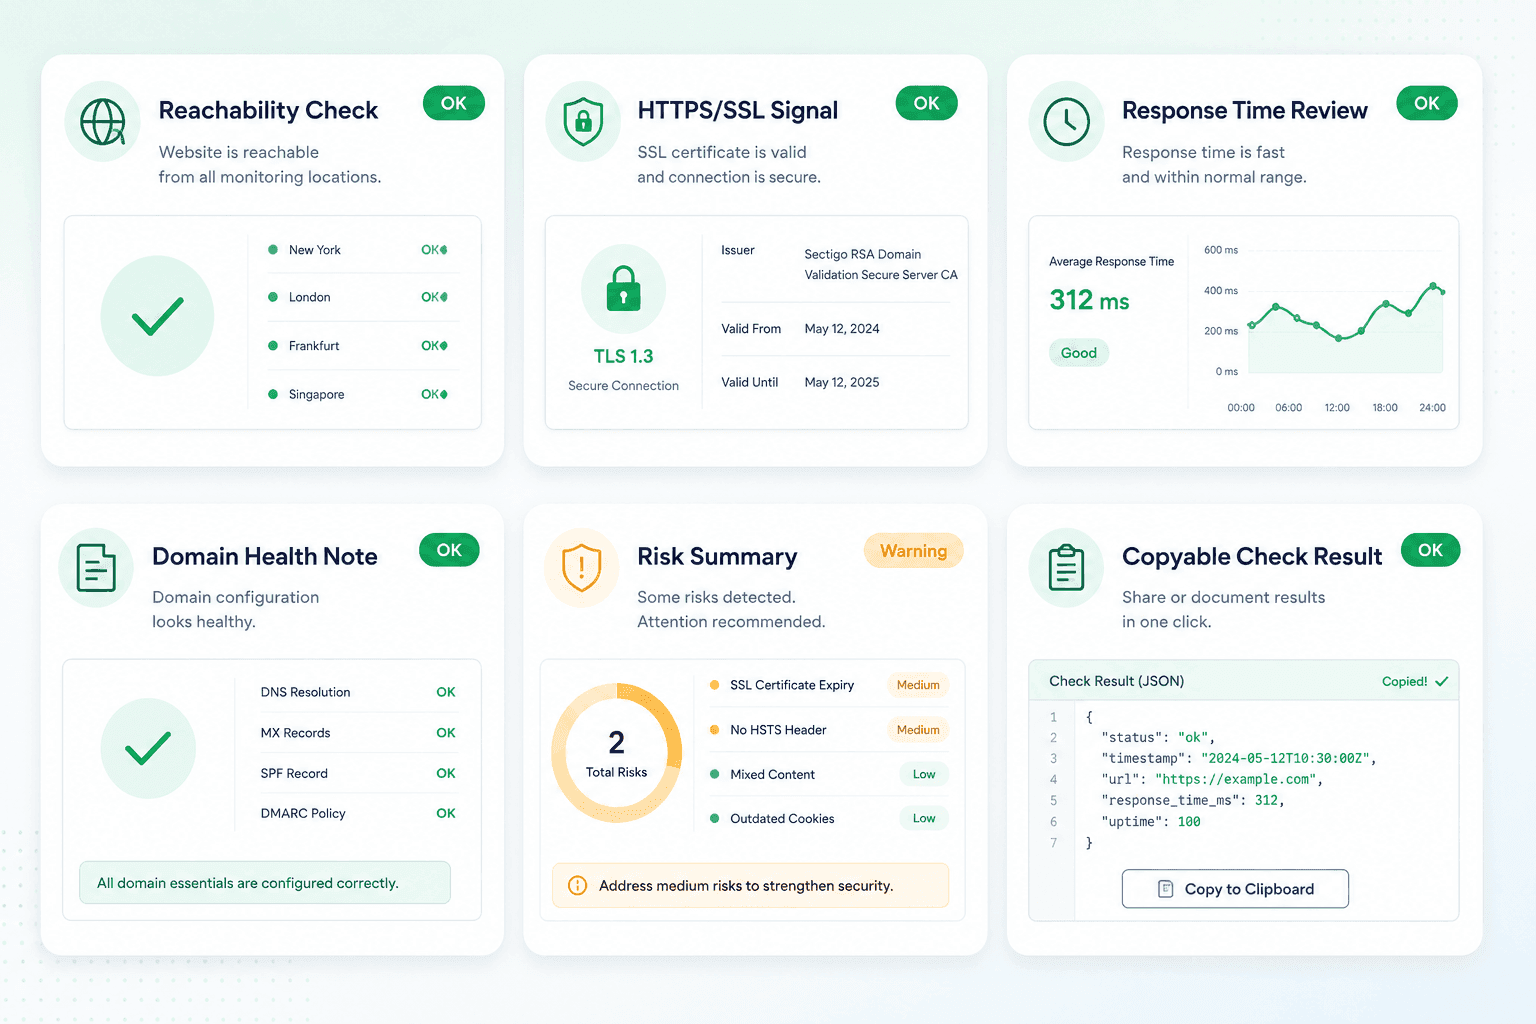This screenshot has height=1024, width=1536.
Task: Click the response time line chart
Action: click(x=1346, y=326)
